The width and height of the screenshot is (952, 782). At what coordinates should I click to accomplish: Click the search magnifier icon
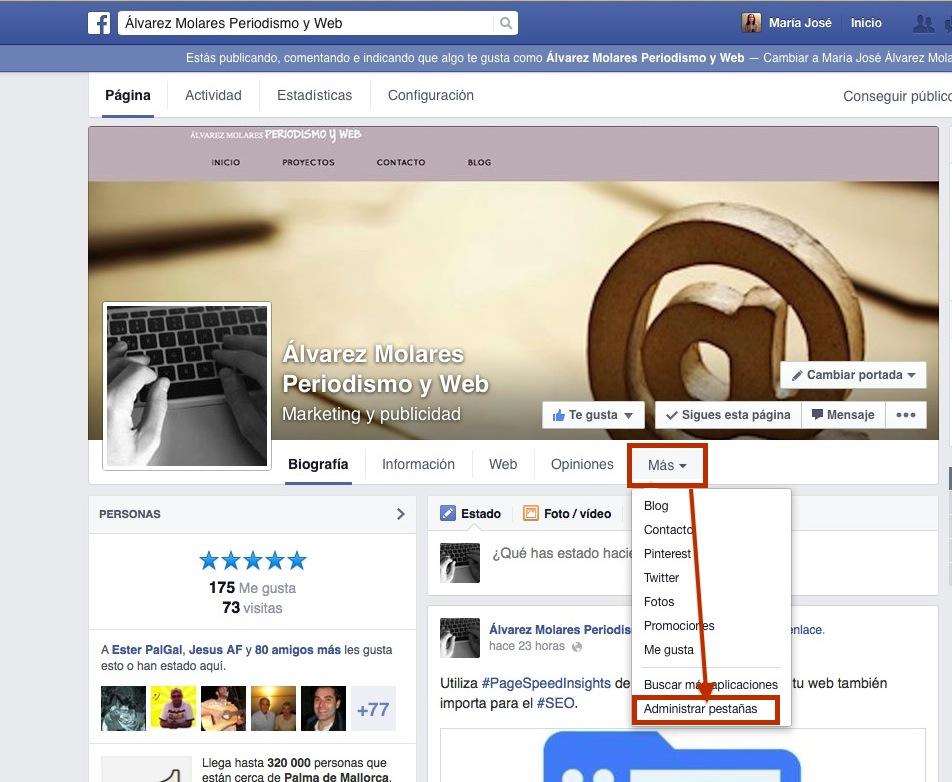pyautogui.click(x=507, y=23)
